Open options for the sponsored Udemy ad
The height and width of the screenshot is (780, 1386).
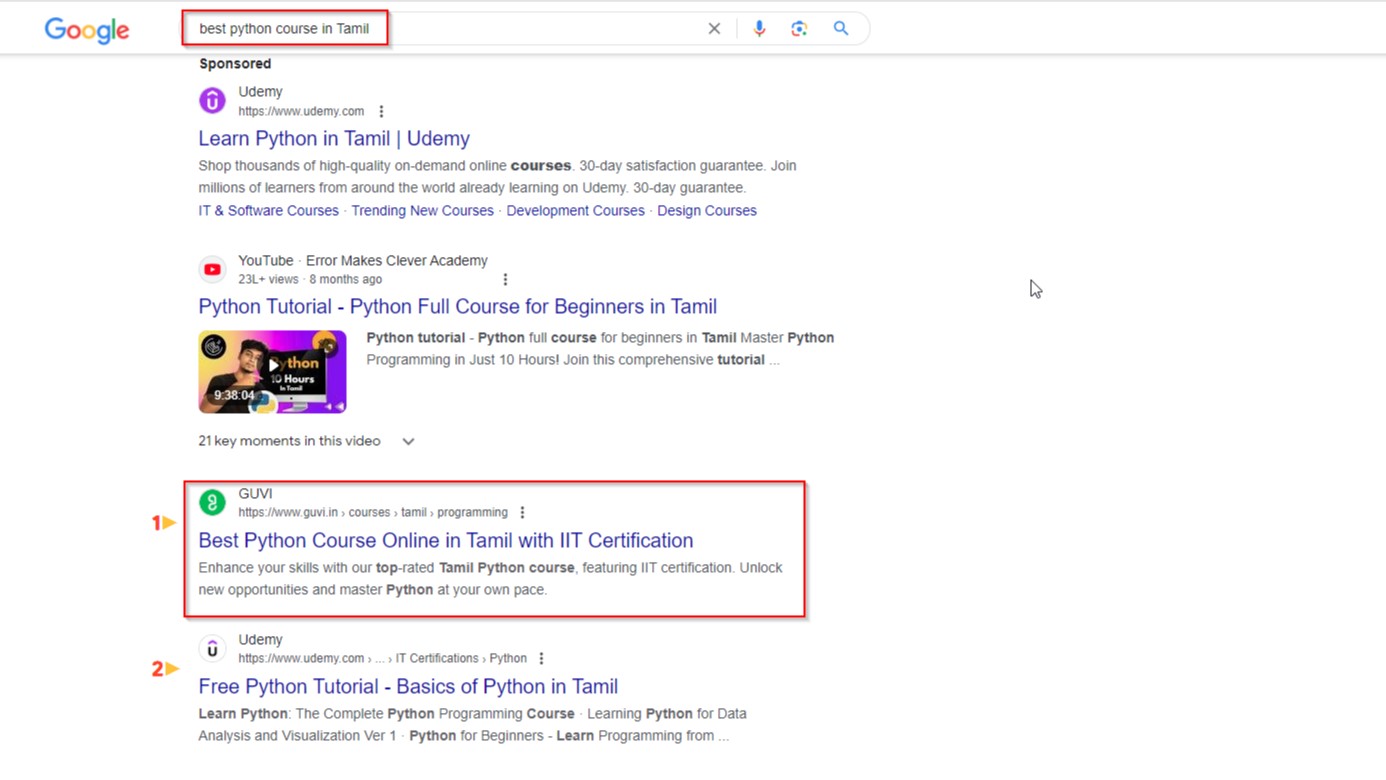pos(381,111)
